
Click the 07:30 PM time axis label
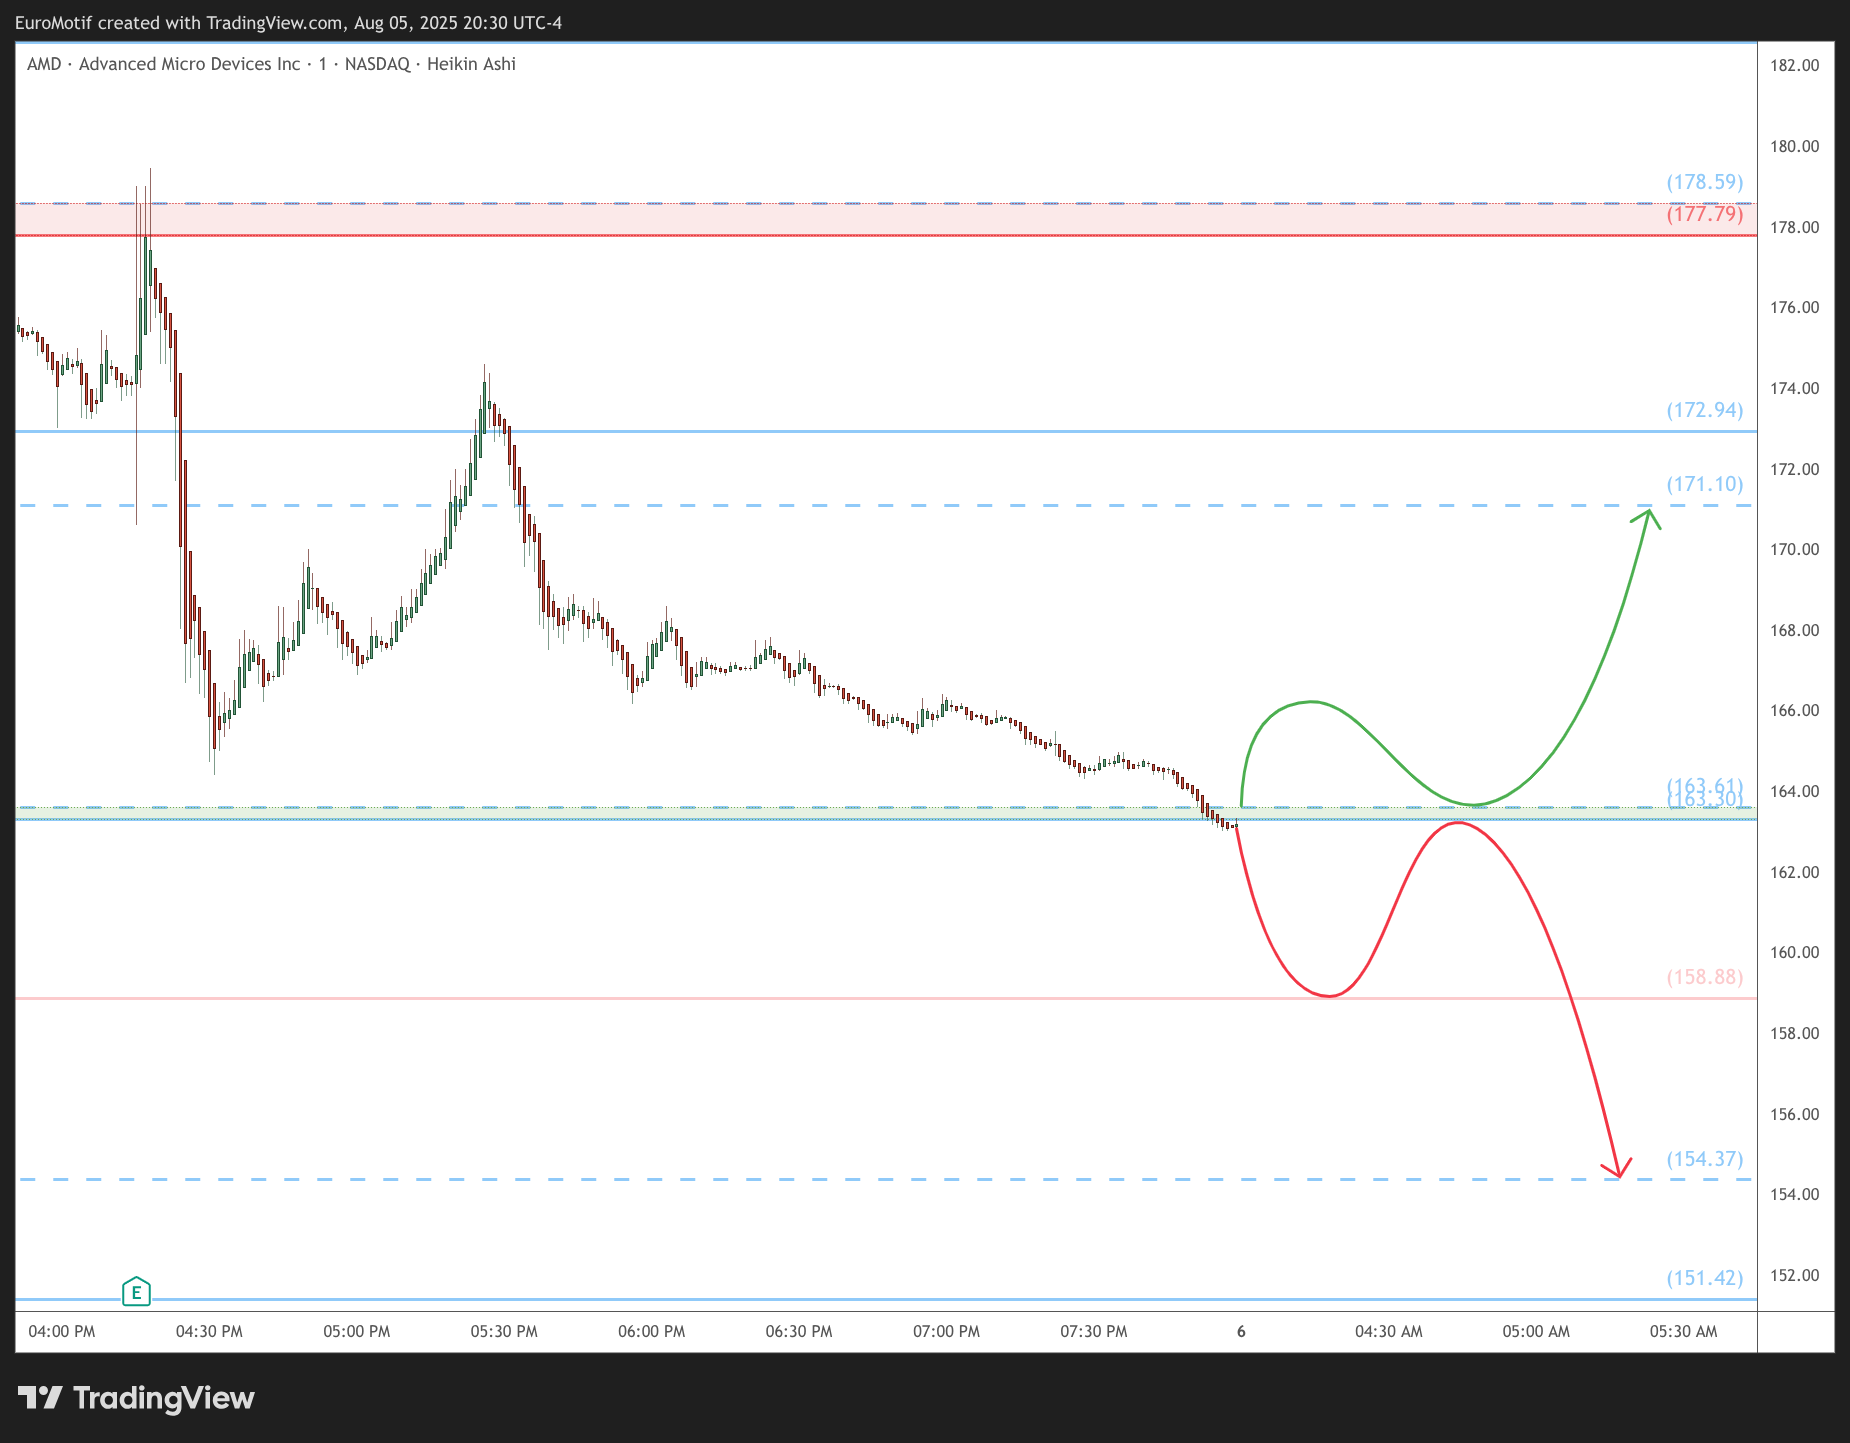(x=1094, y=1331)
